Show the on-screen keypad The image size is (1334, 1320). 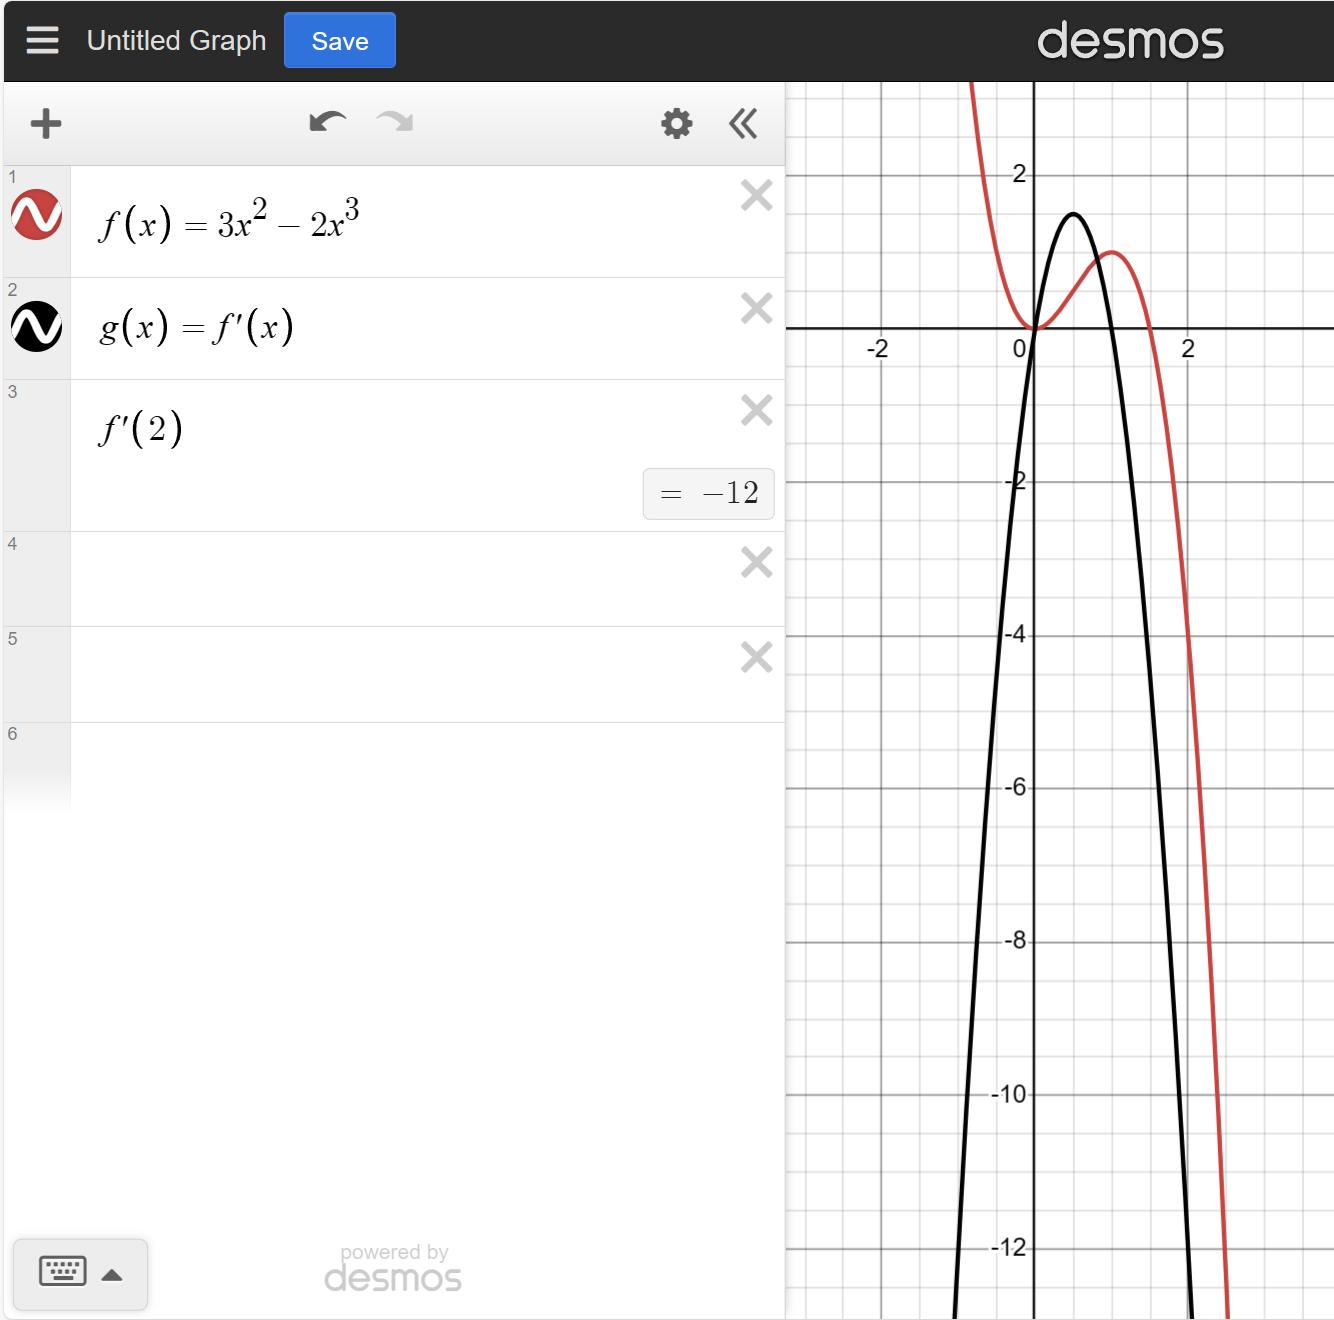click(x=63, y=1272)
